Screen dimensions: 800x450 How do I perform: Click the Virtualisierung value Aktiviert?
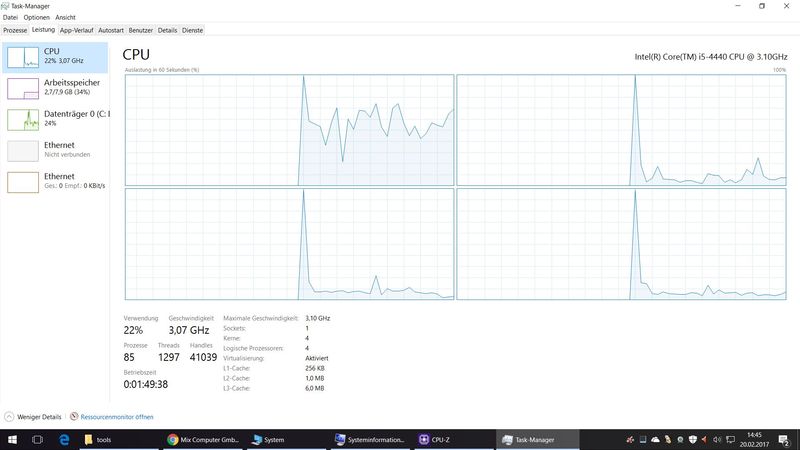tap(316, 358)
